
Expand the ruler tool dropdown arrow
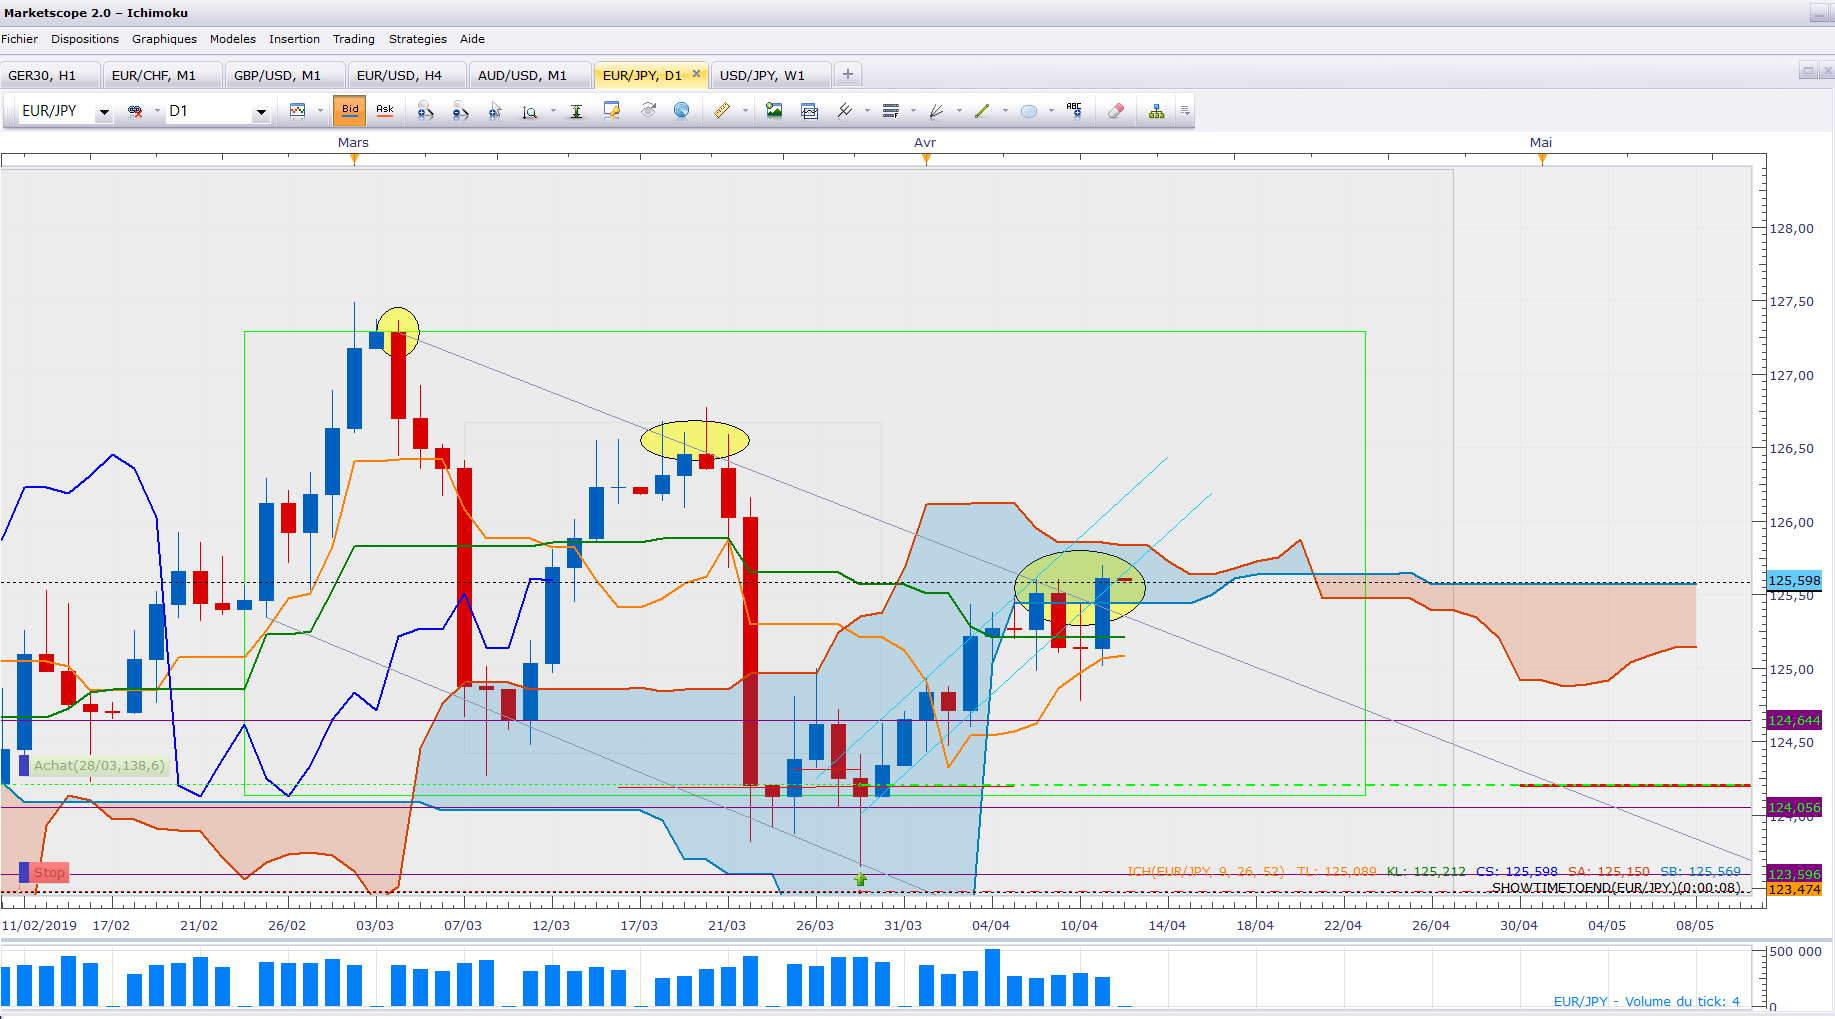[745, 111]
